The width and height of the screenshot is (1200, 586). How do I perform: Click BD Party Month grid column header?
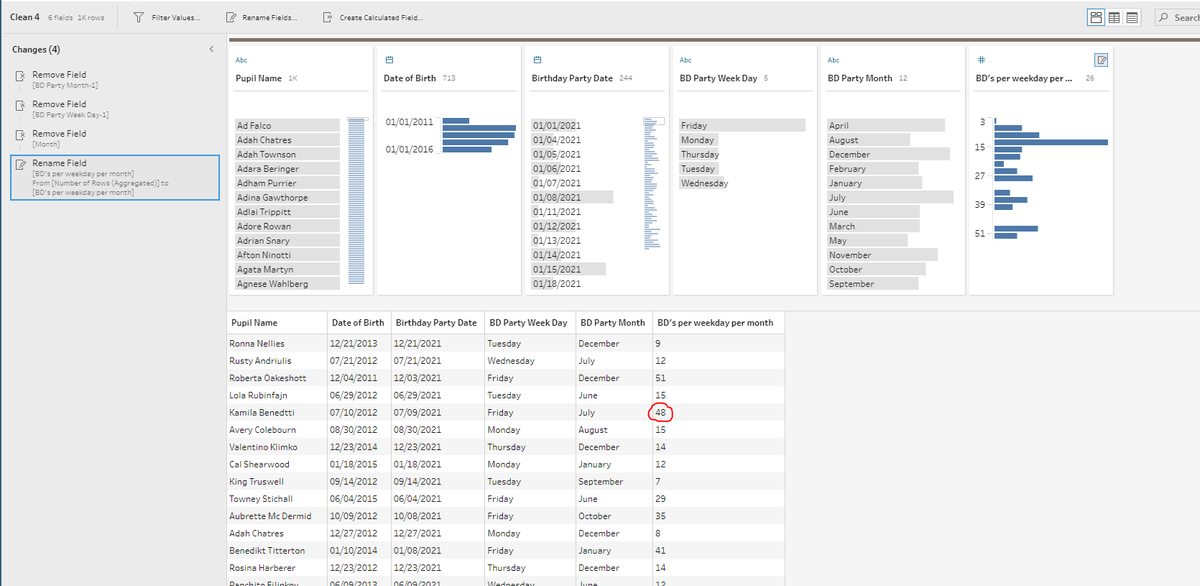tap(613, 323)
